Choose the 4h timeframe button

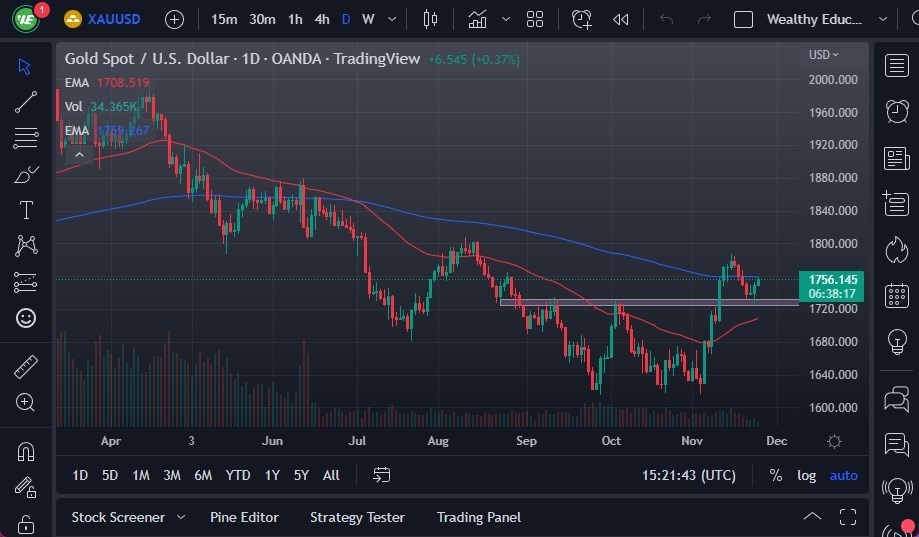pyautogui.click(x=321, y=19)
